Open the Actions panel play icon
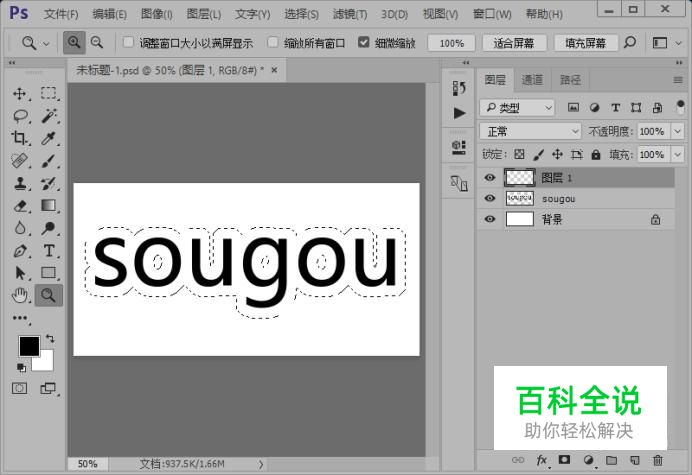The image size is (692, 475). coord(459,113)
